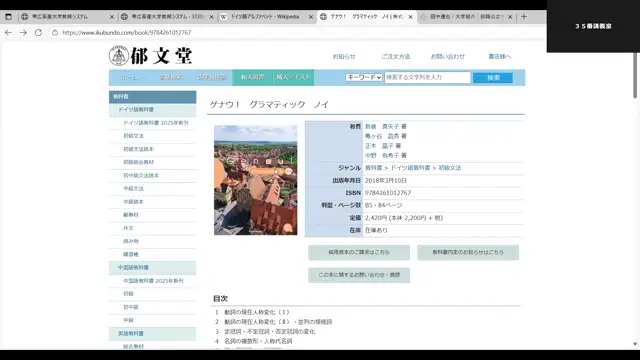640x360 pixels.
Task: Select the 教科書 sidebar header
Action: [x=152, y=97]
